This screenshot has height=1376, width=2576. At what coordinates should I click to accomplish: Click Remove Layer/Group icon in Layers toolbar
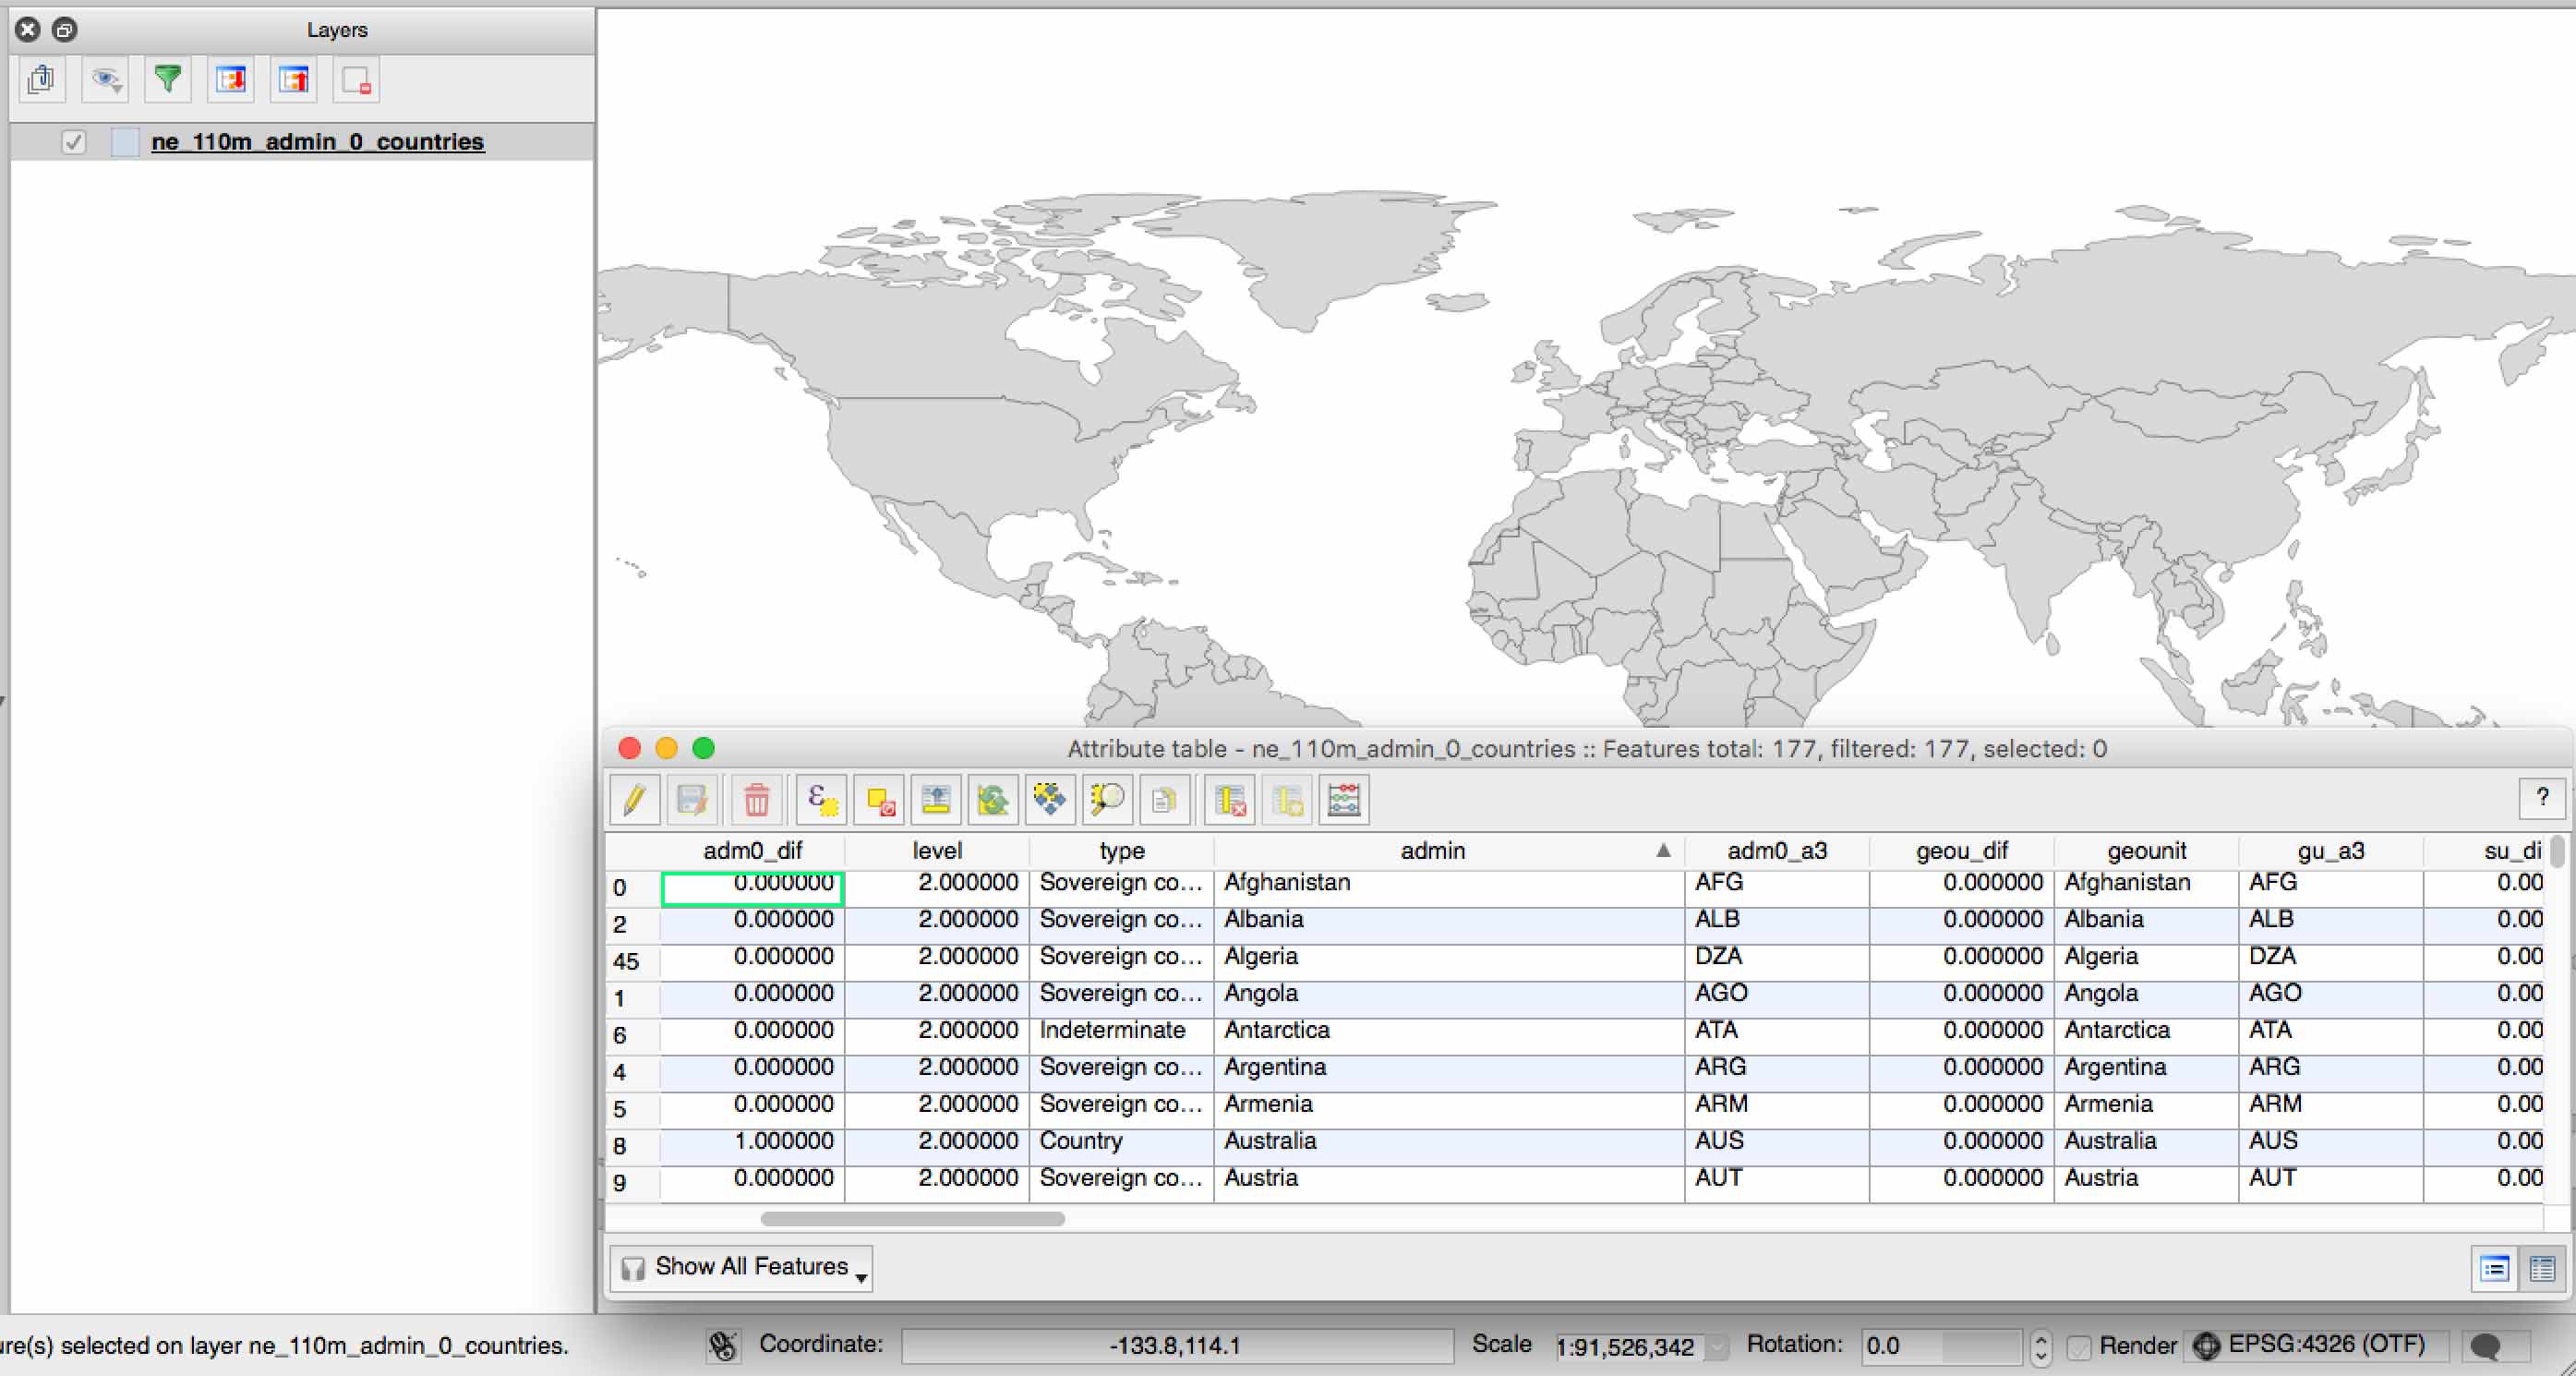[x=357, y=79]
